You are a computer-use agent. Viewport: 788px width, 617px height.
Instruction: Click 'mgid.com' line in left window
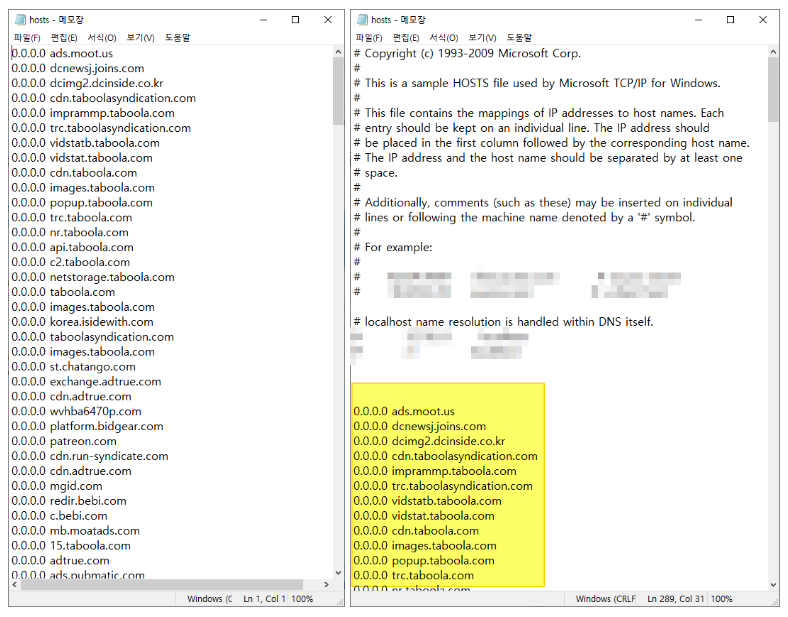click(57, 486)
